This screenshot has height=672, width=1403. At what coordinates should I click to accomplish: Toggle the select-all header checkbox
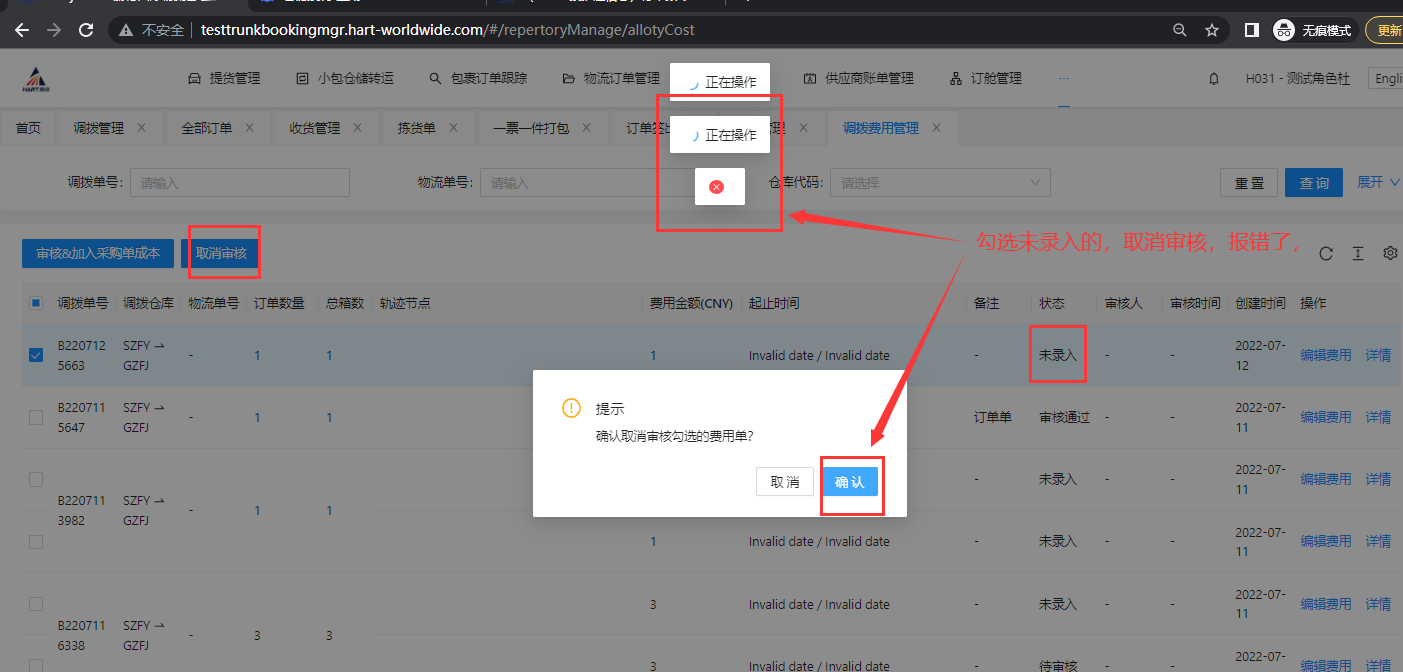36,303
